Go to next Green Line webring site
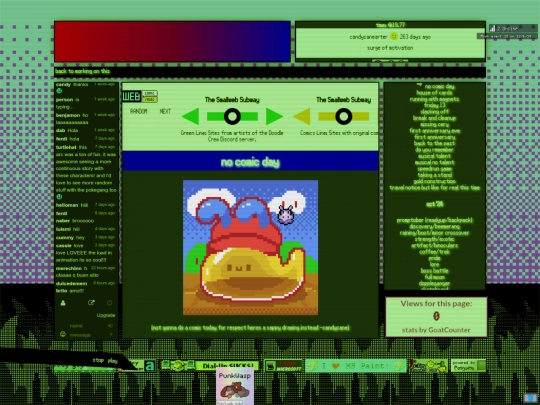This screenshot has height=405, width=540. (274, 116)
